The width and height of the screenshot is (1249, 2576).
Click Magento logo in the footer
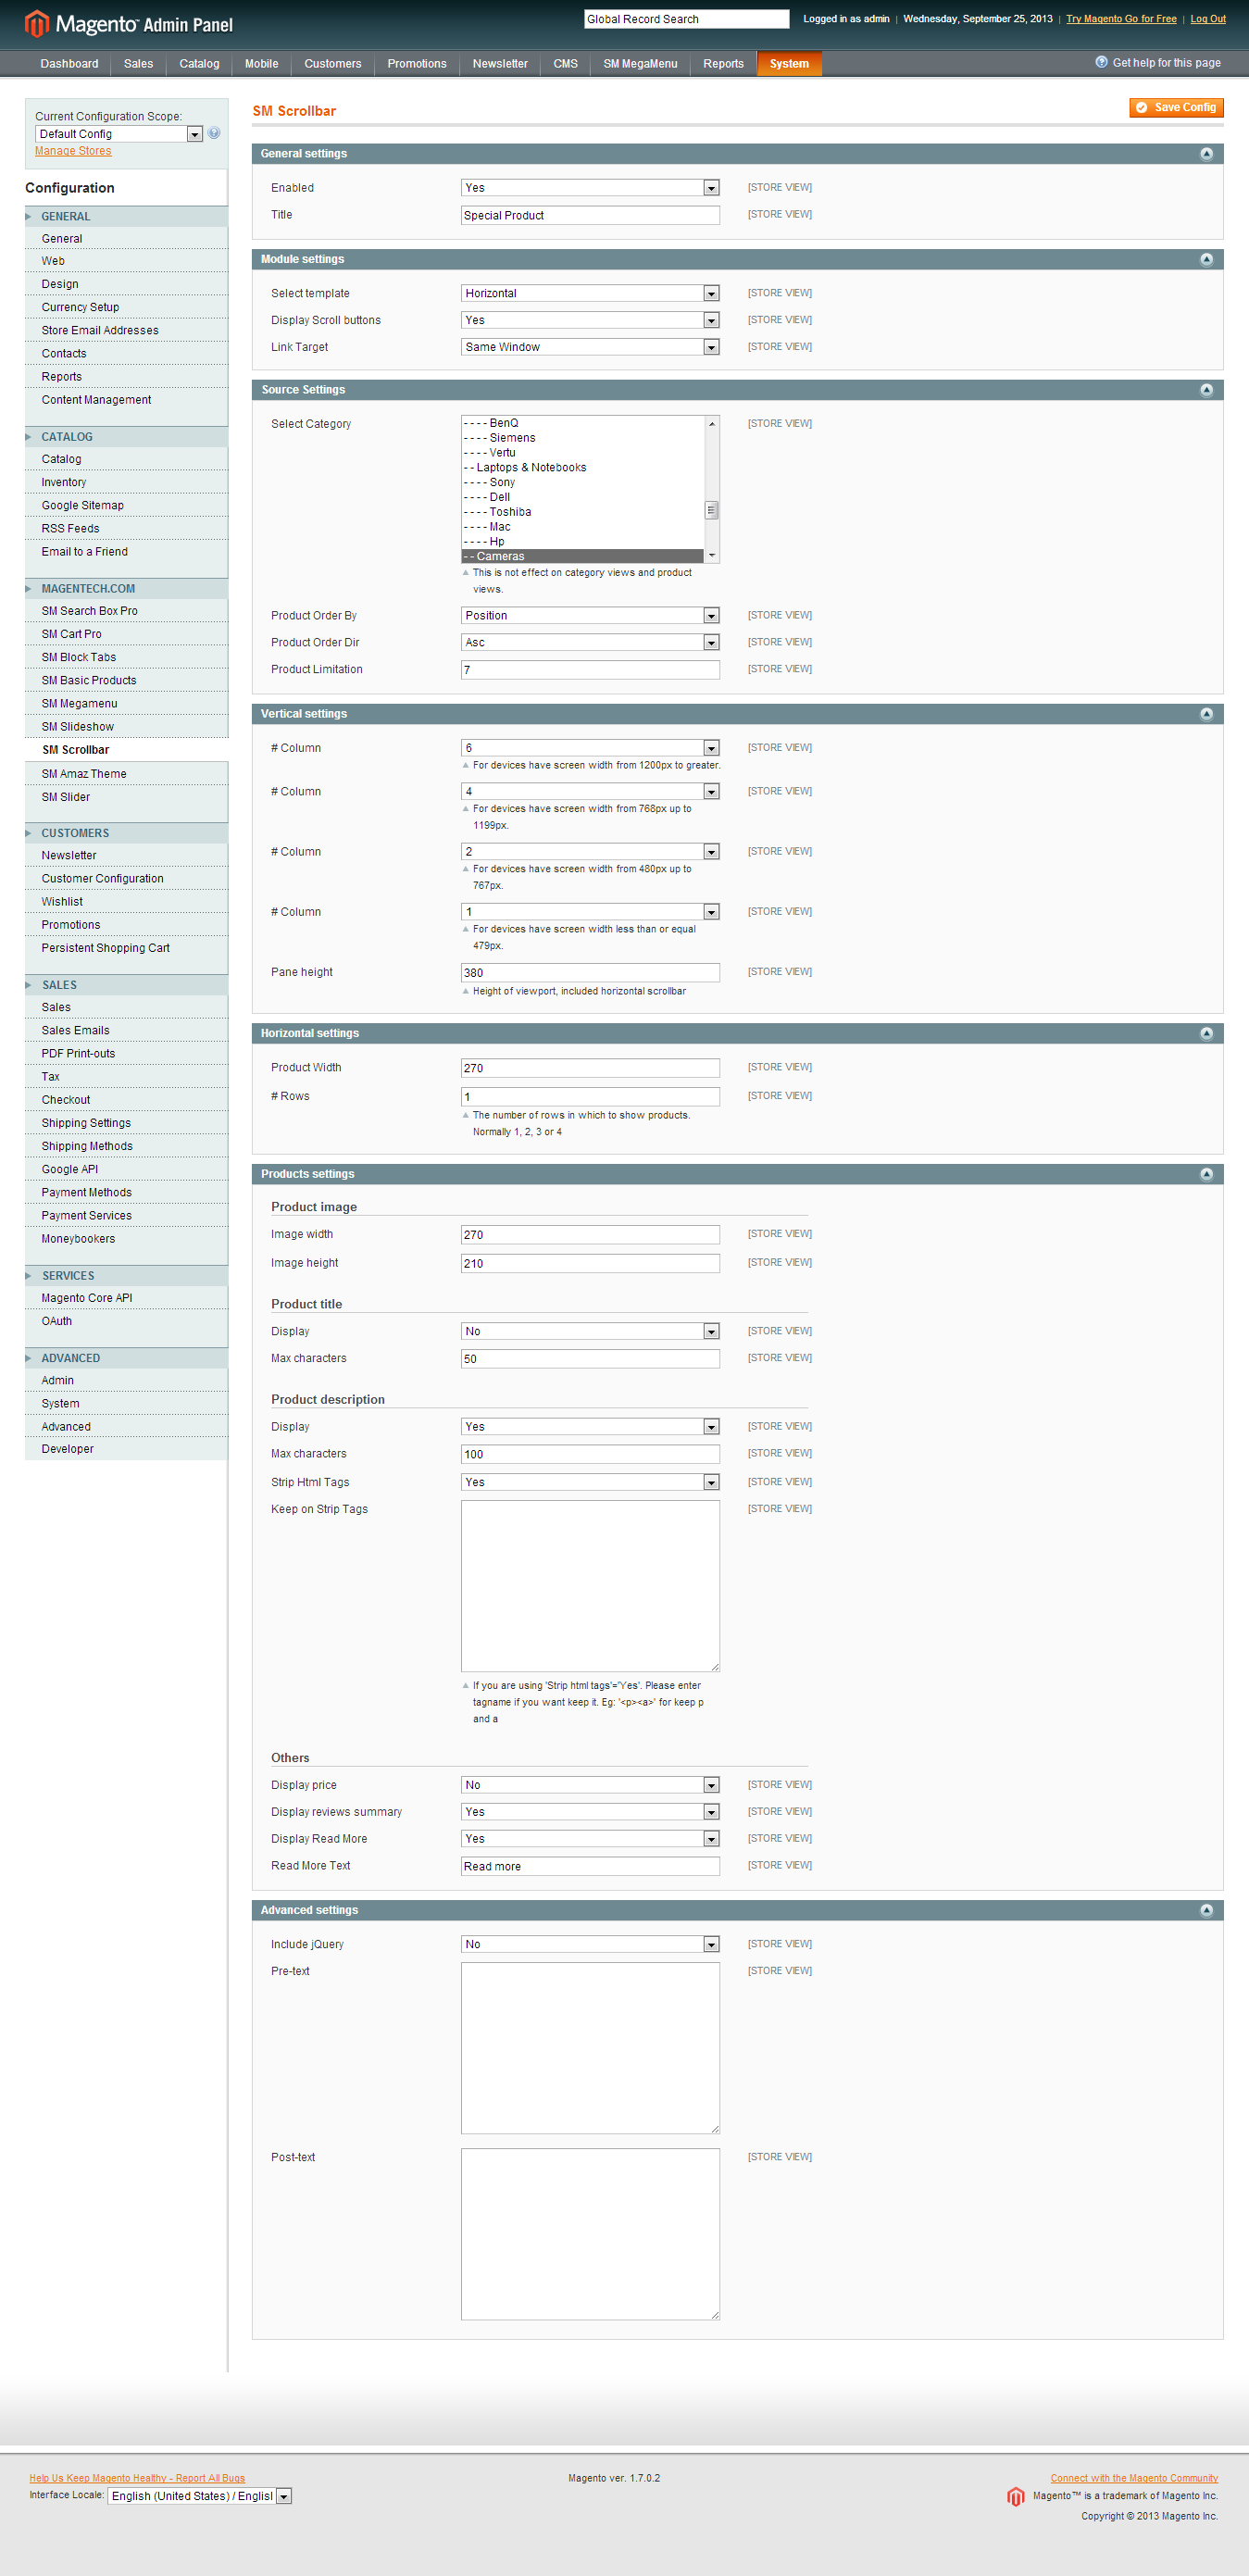(1015, 2497)
